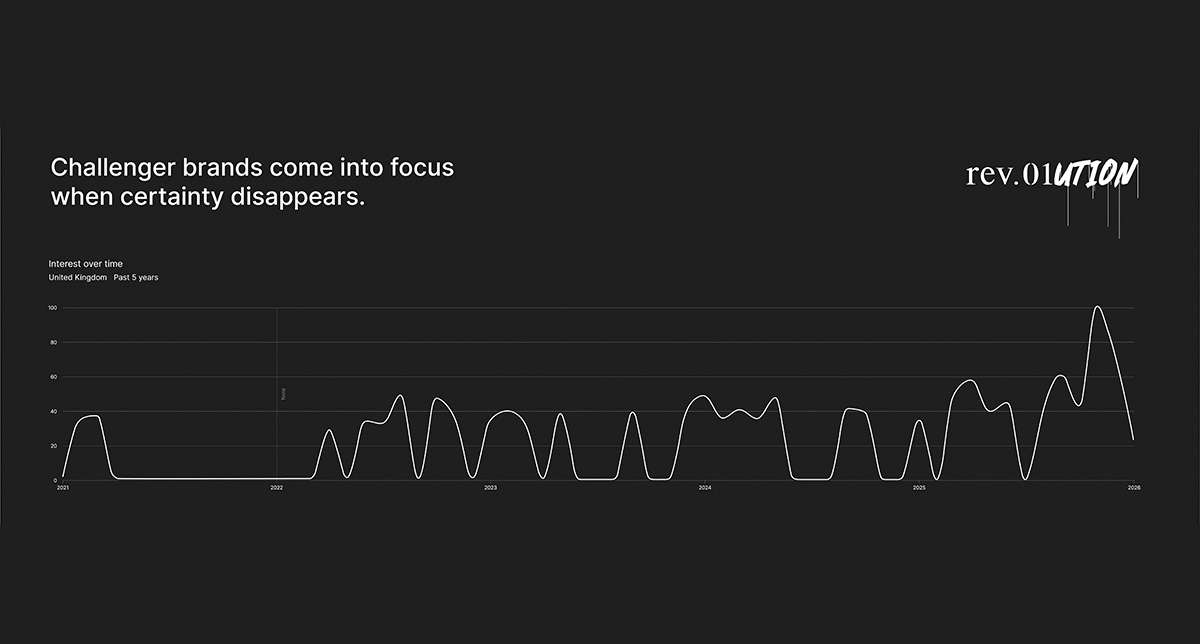Click the rev.01UTION logo
Screen dimensions: 1200x644
coord(1051,176)
